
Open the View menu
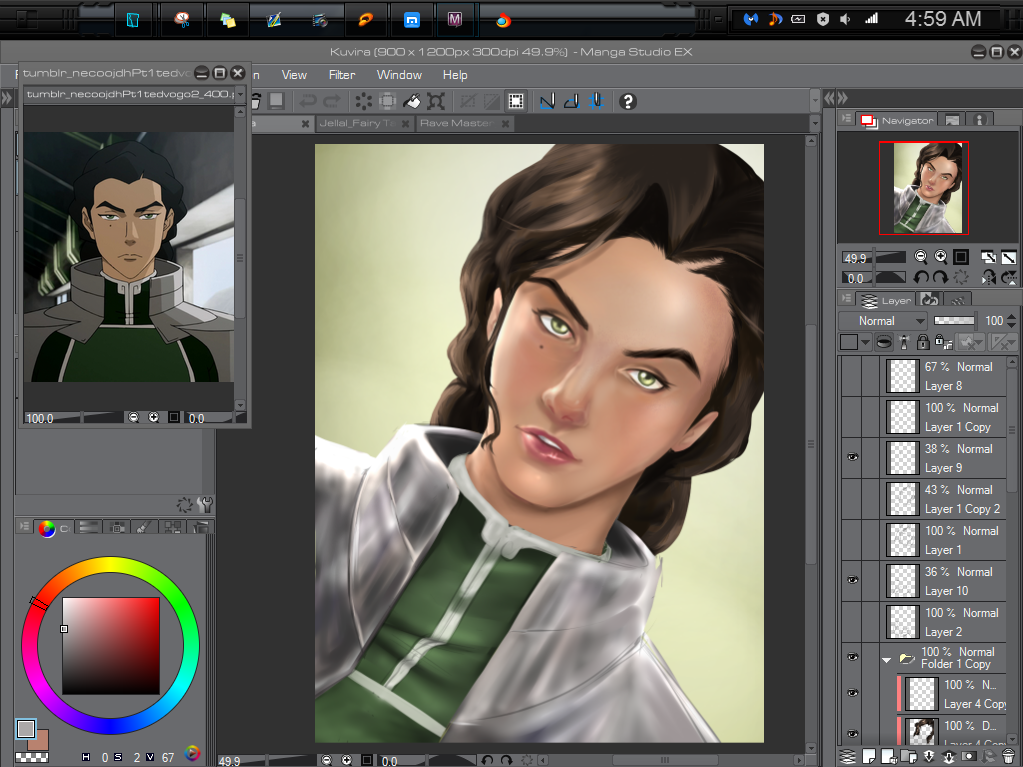pos(294,75)
